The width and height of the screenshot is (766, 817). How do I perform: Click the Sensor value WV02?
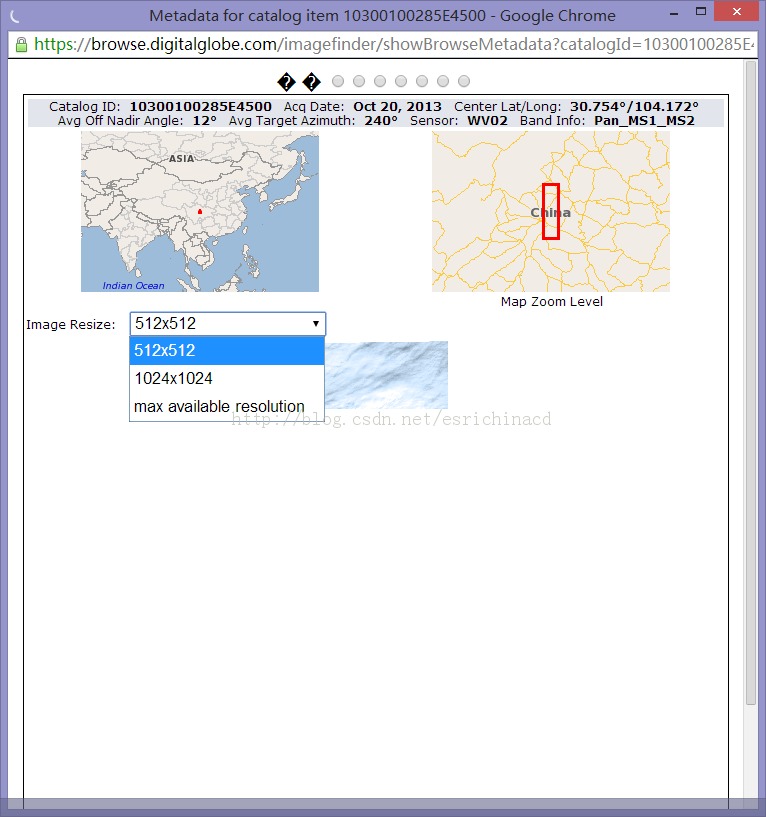click(x=487, y=121)
